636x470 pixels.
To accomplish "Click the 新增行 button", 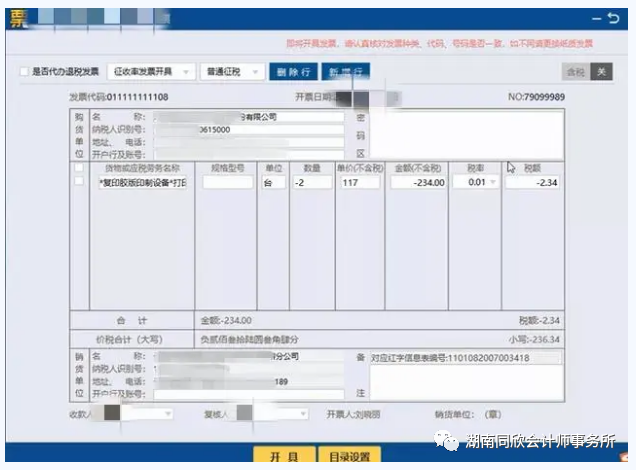I will (346, 72).
